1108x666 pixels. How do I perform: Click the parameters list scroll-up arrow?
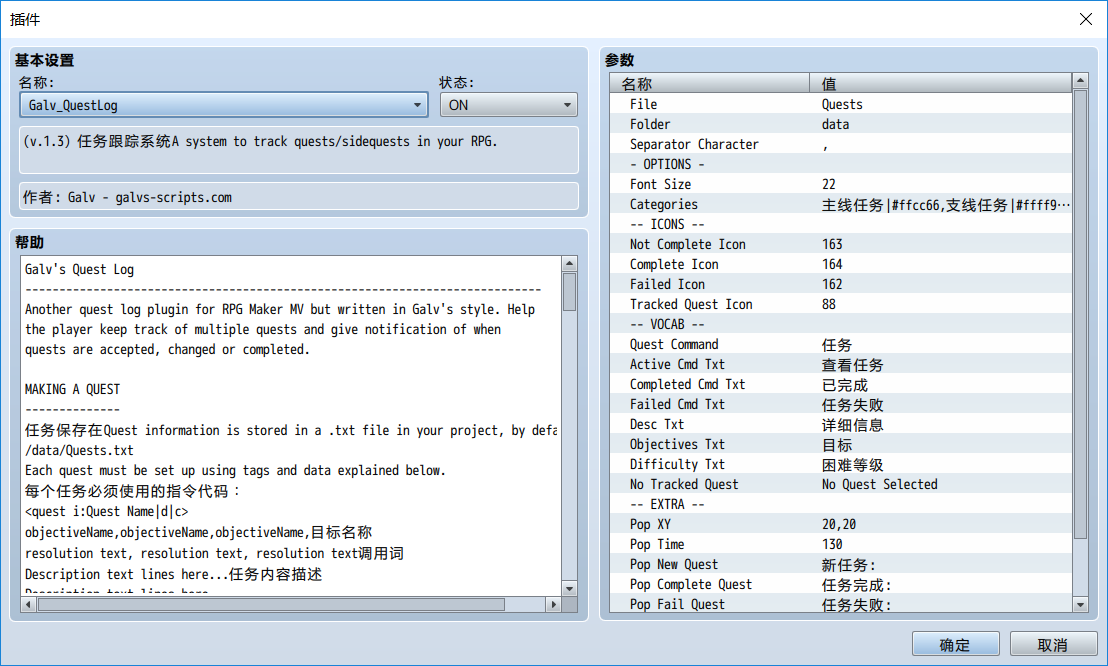(x=1080, y=81)
